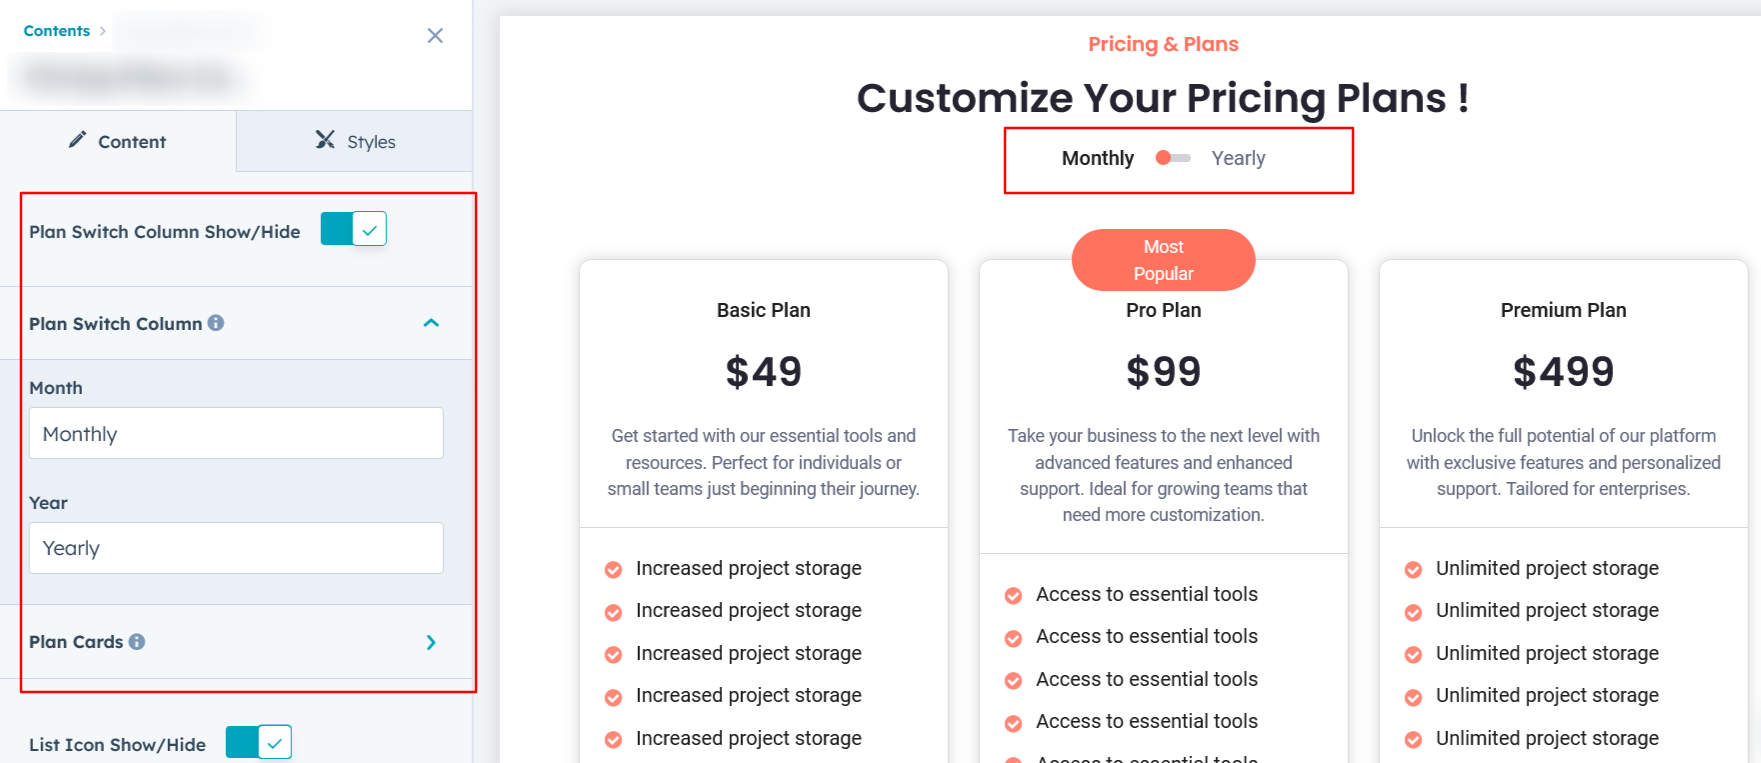Open the Styles tab
The height and width of the screenshot is (763, 1761).
coord(356,142)
